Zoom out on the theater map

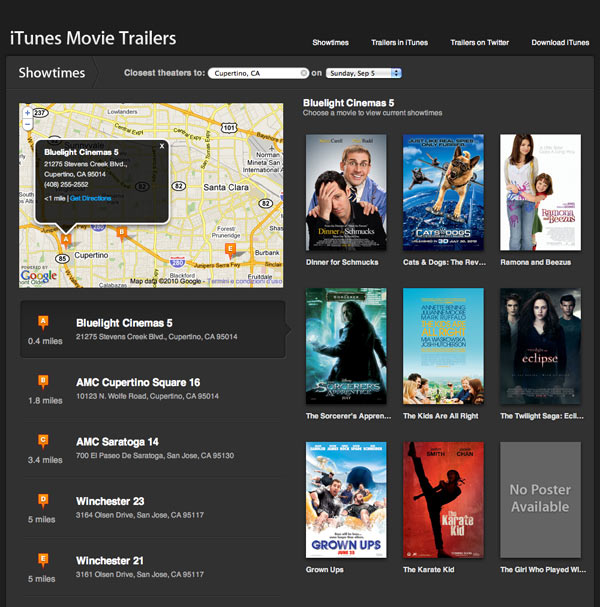pos(27,125)
